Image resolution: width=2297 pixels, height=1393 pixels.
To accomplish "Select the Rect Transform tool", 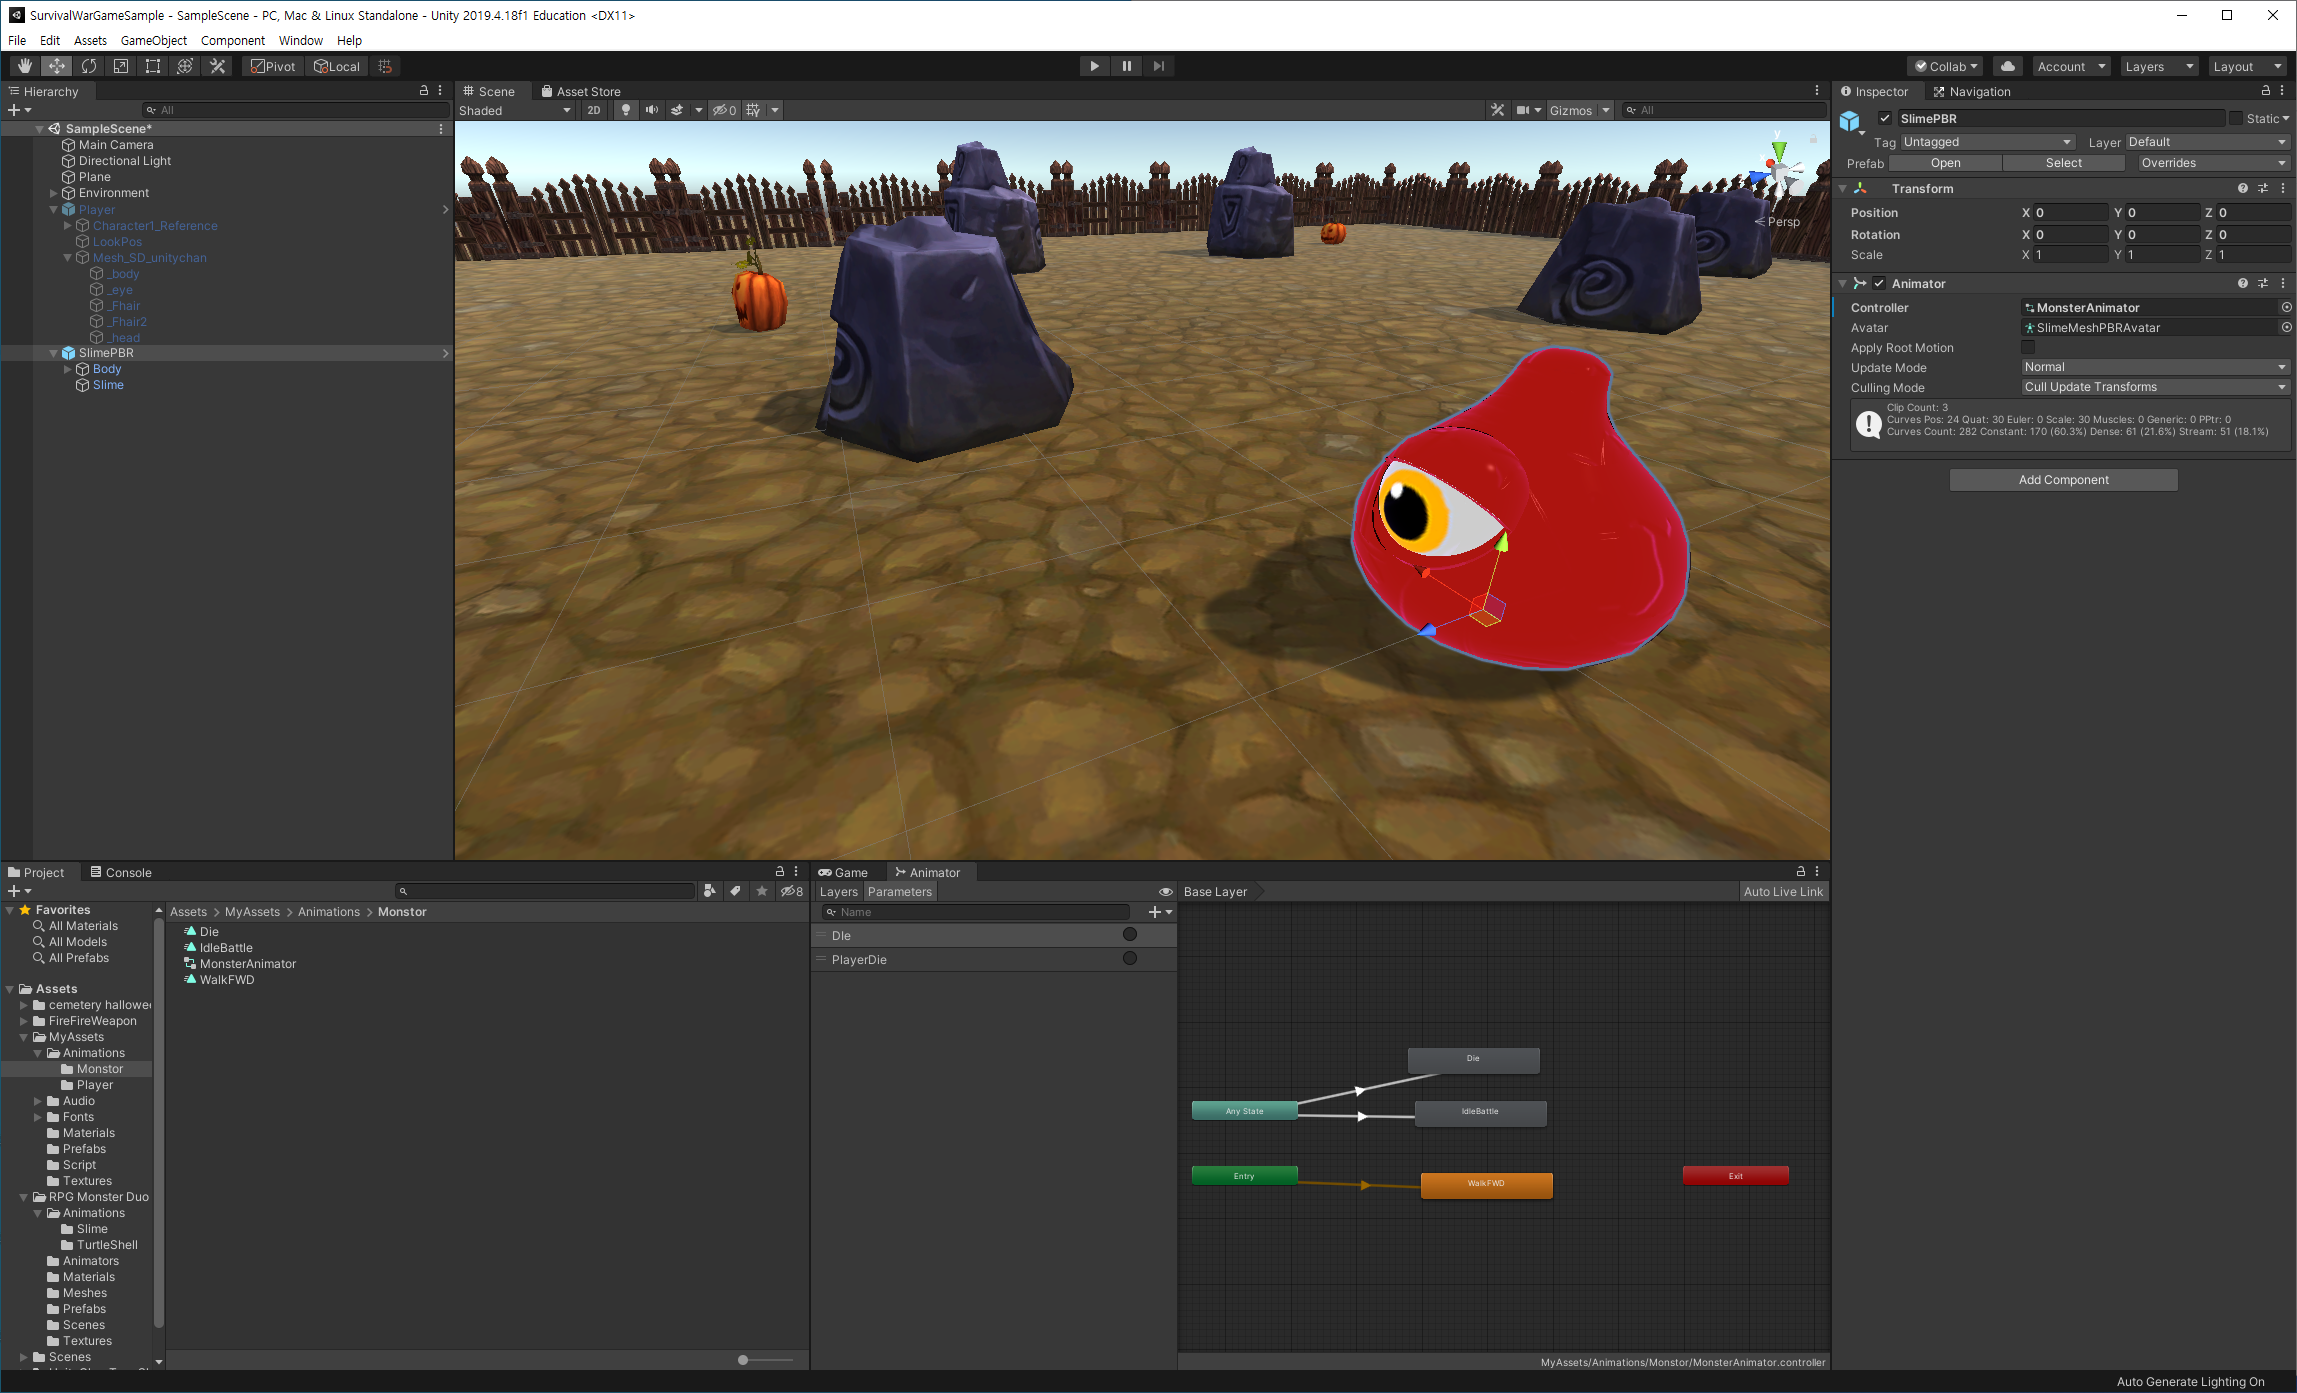I will (153, 66).
